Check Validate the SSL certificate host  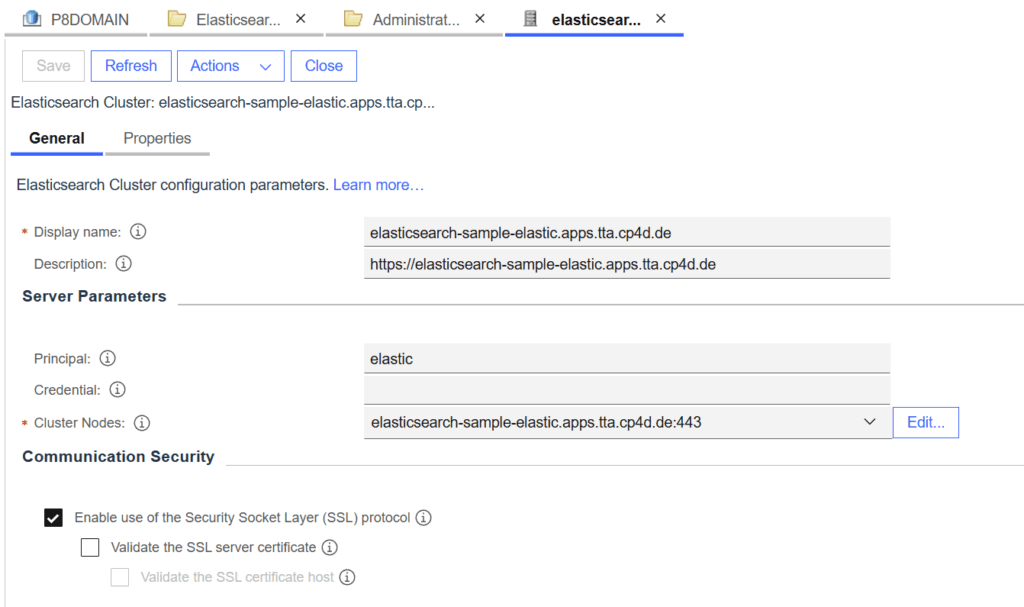coord(120,577)
